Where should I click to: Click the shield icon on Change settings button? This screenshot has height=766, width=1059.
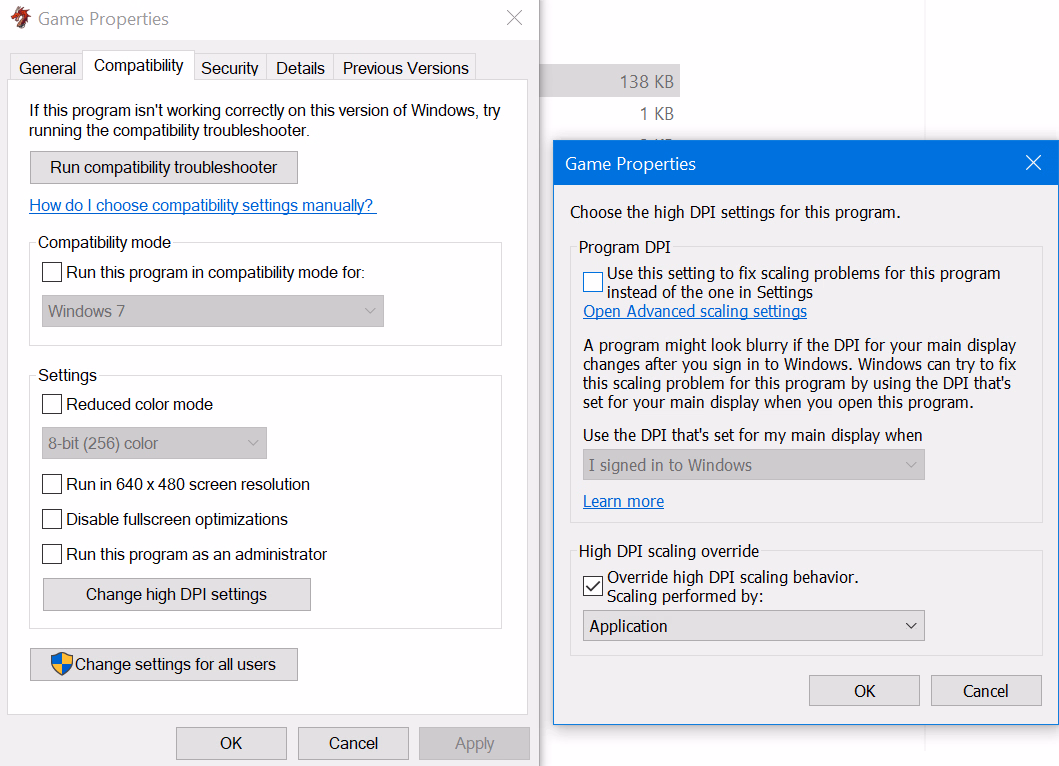pos(61,664)
